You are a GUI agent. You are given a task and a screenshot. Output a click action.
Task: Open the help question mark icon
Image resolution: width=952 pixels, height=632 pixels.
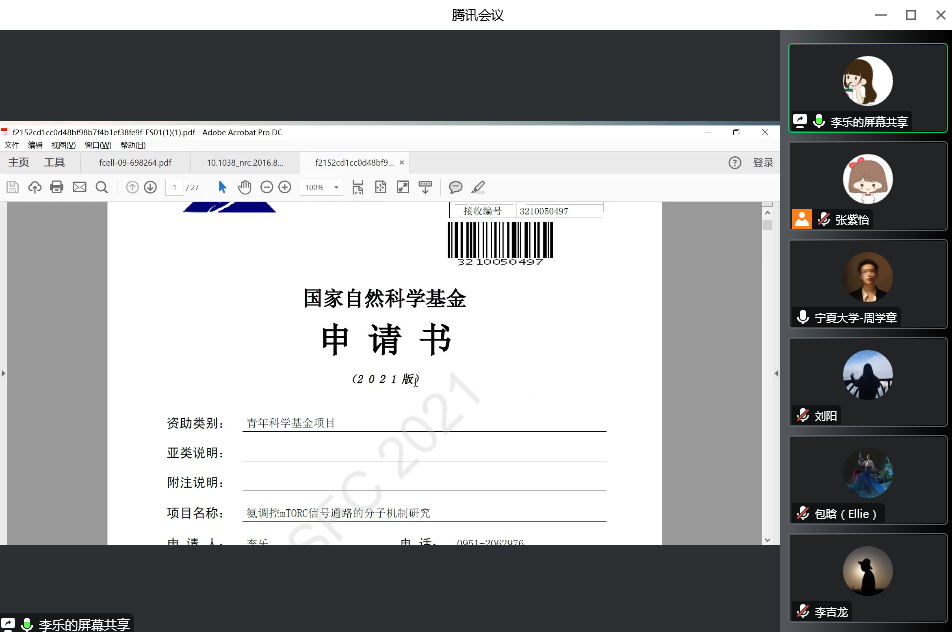click(x=735, y=162)
